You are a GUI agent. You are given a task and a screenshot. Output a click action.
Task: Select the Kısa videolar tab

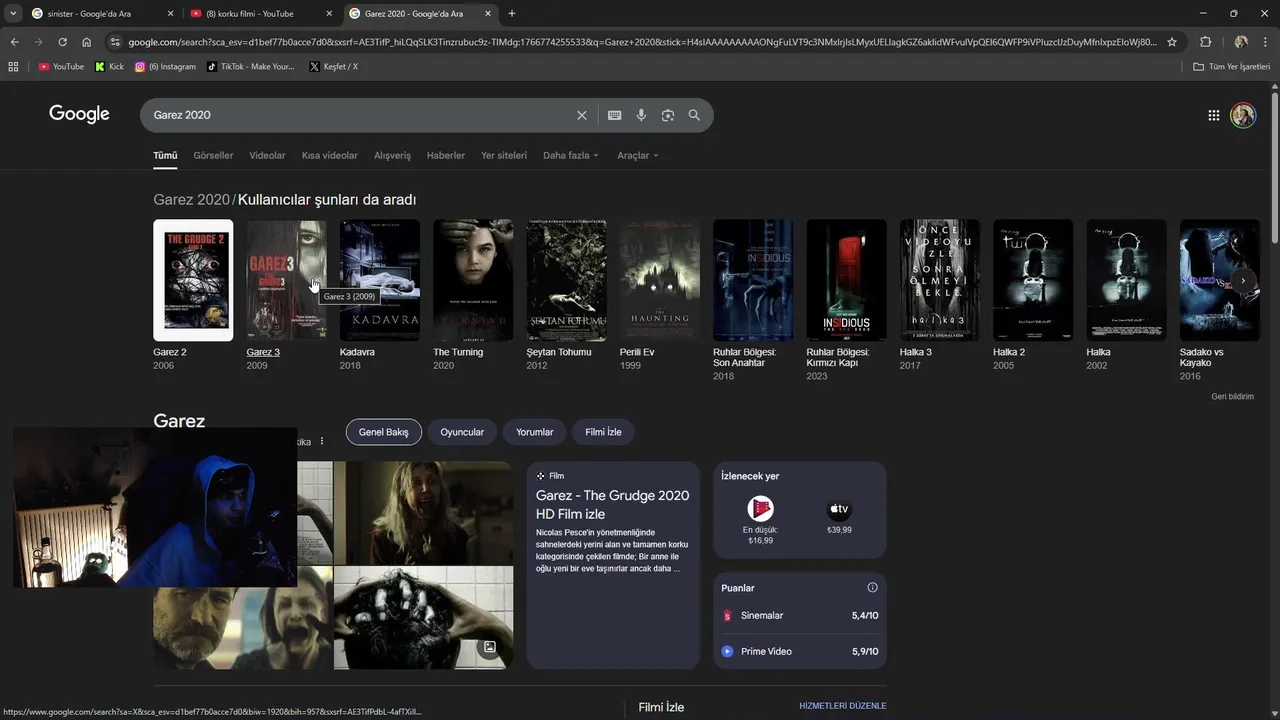(x=330, y=156)
